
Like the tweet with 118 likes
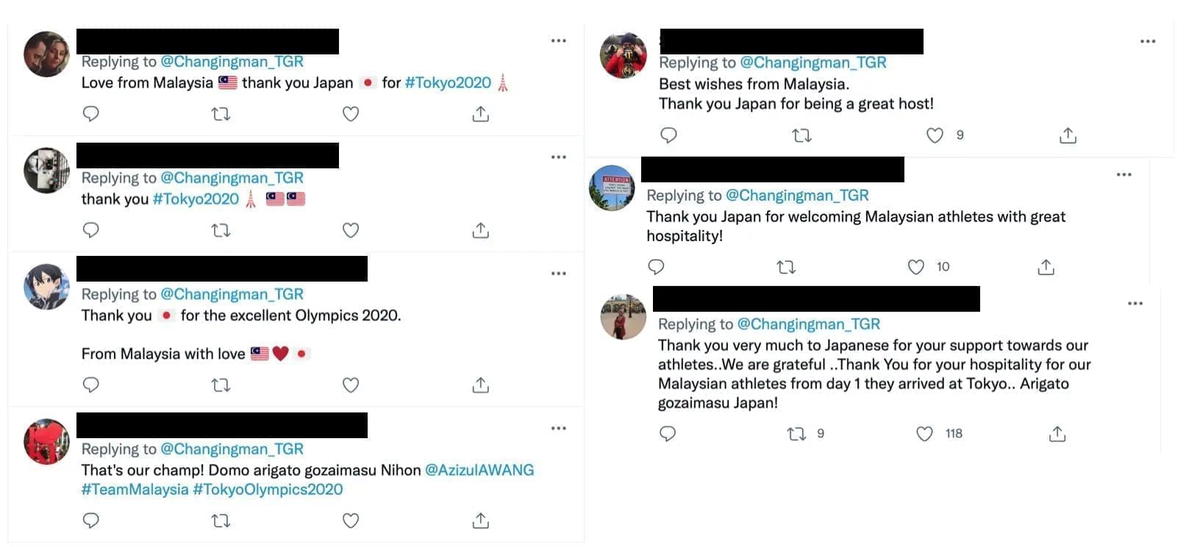click(925, 434)
